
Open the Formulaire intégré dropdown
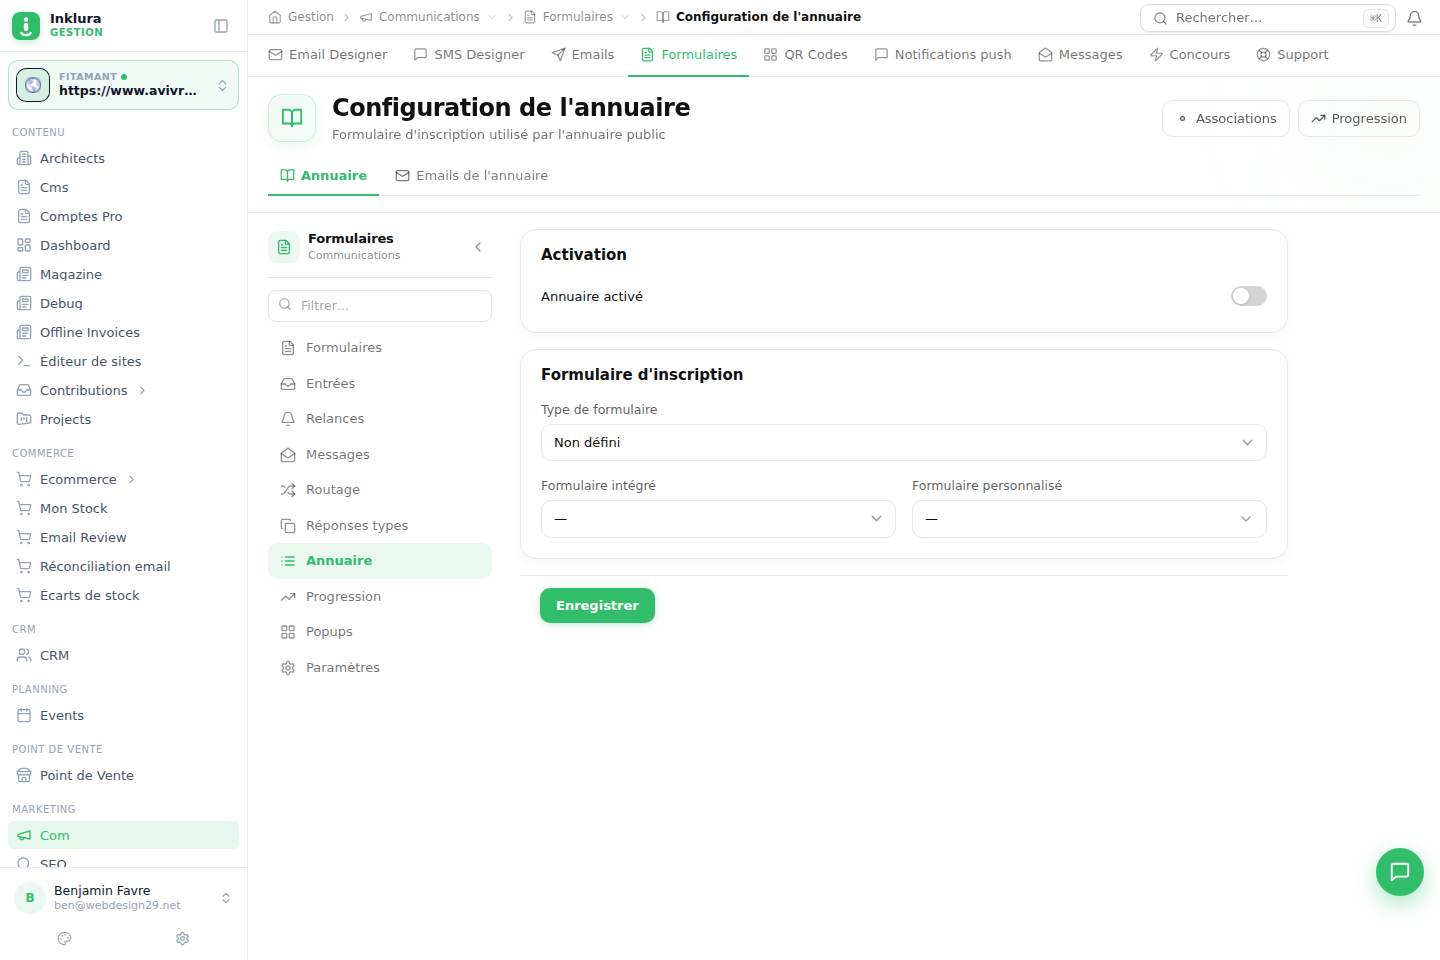[x=718, y=519]
